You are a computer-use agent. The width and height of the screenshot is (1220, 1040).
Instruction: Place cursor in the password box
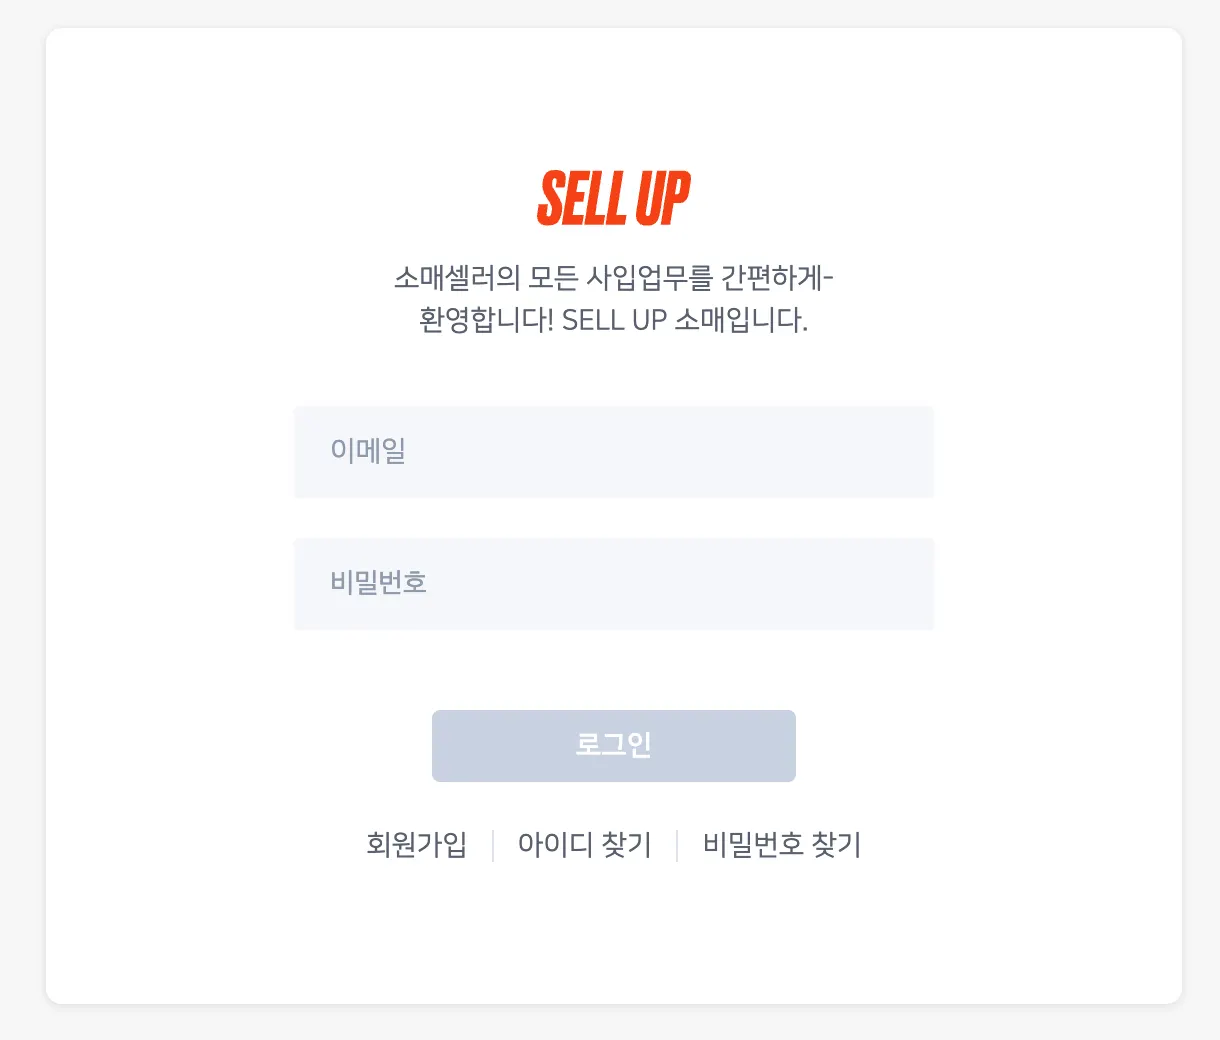[x=613, y=584]
